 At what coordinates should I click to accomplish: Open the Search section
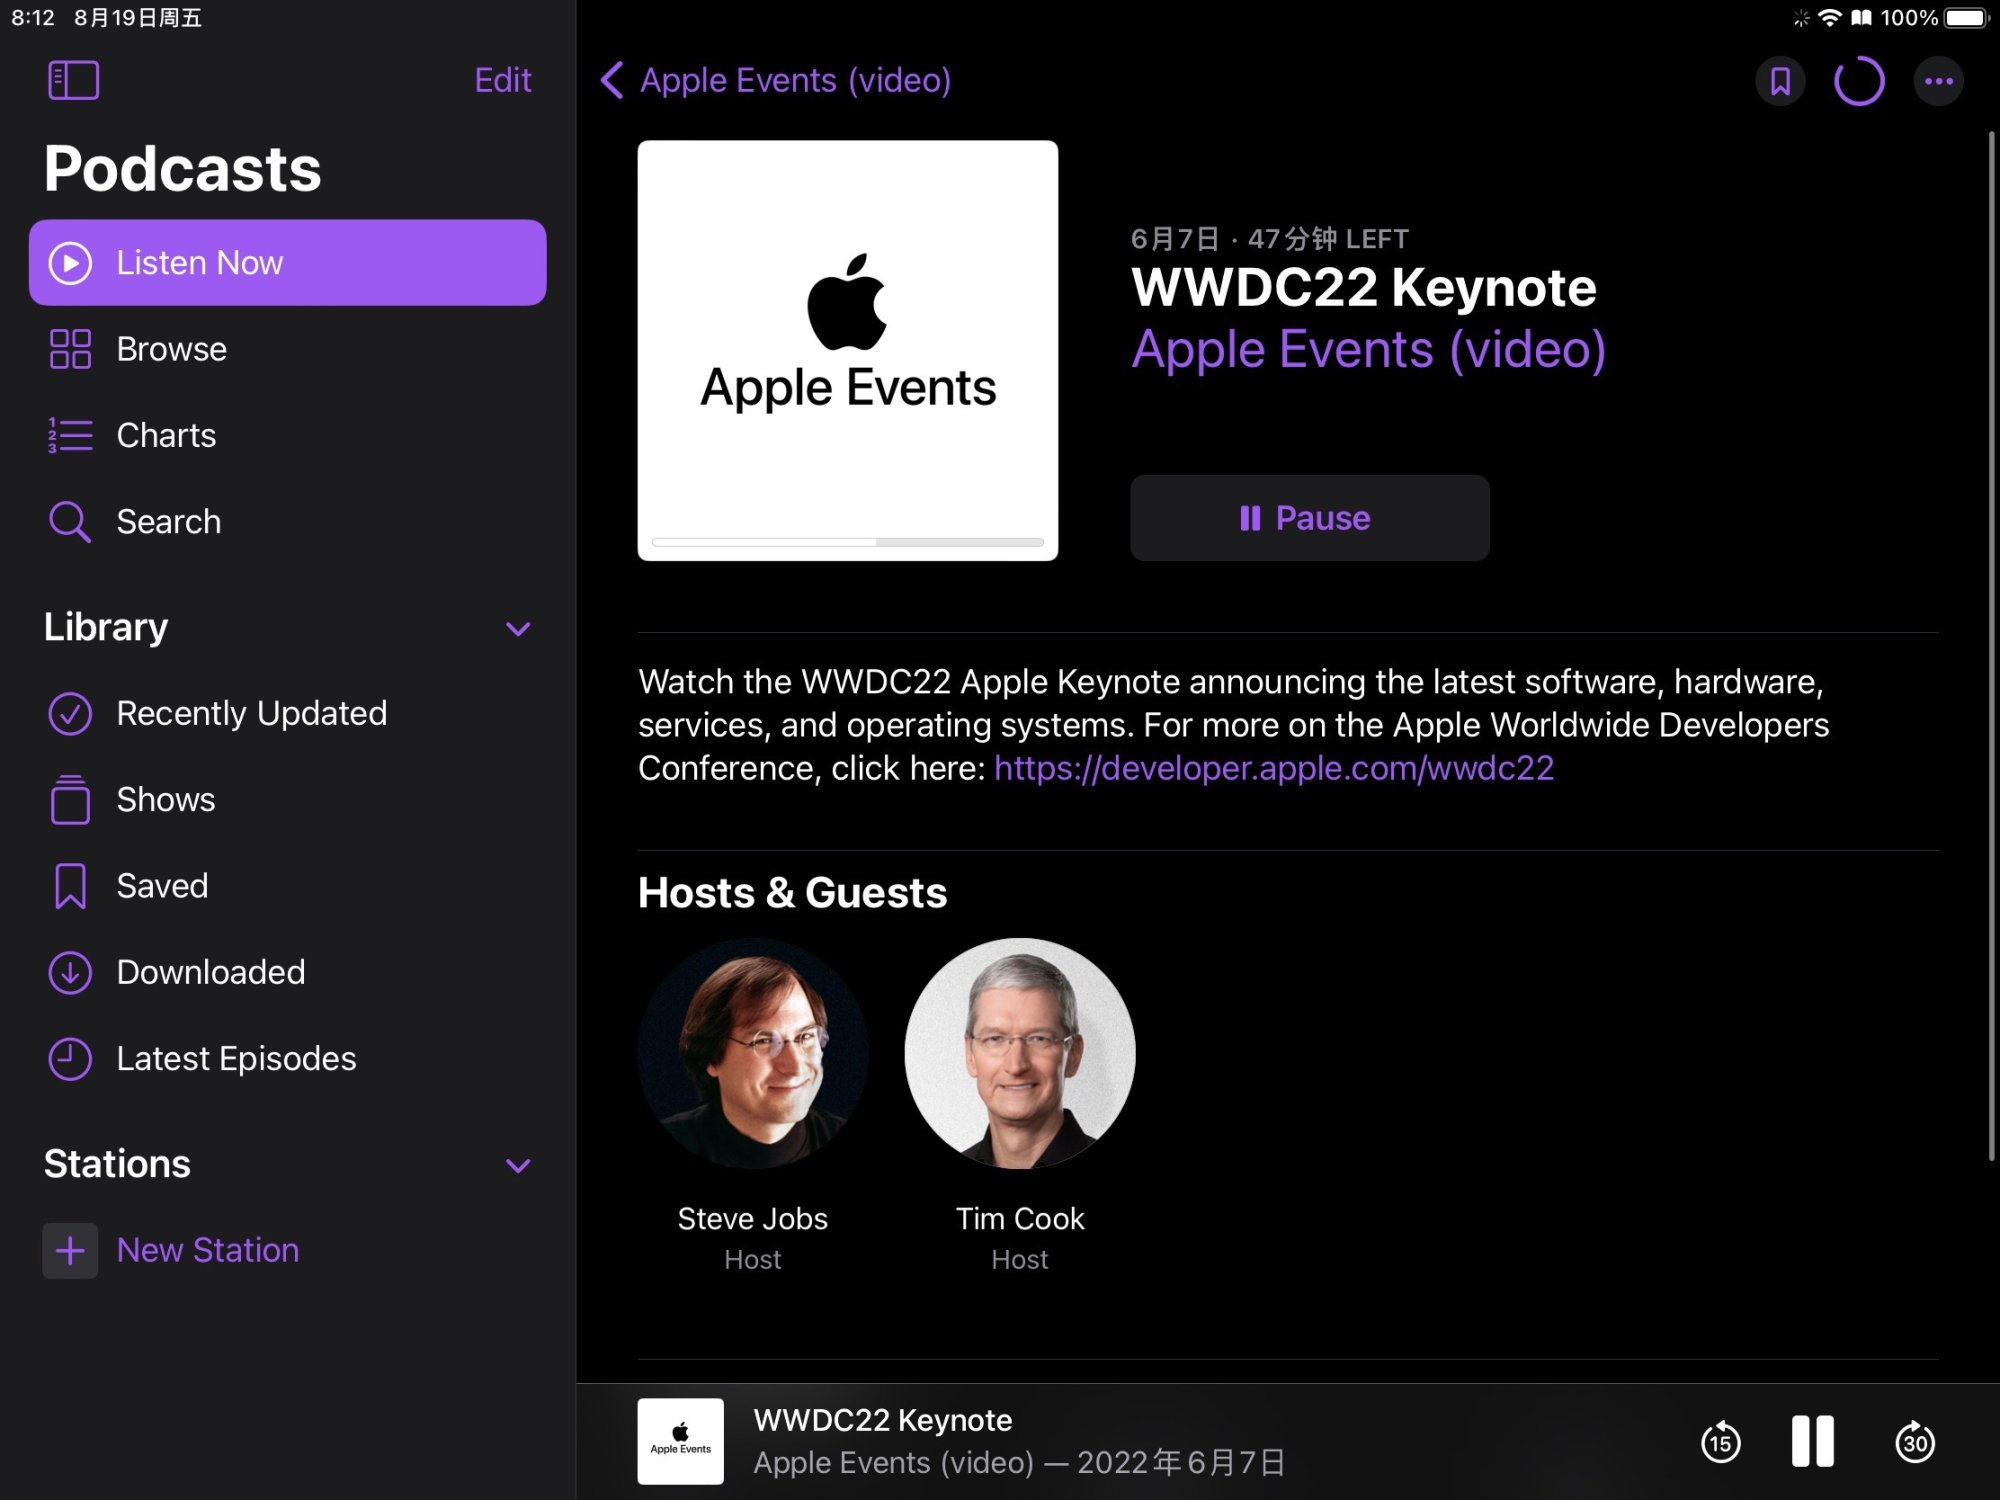coord(168,521)
